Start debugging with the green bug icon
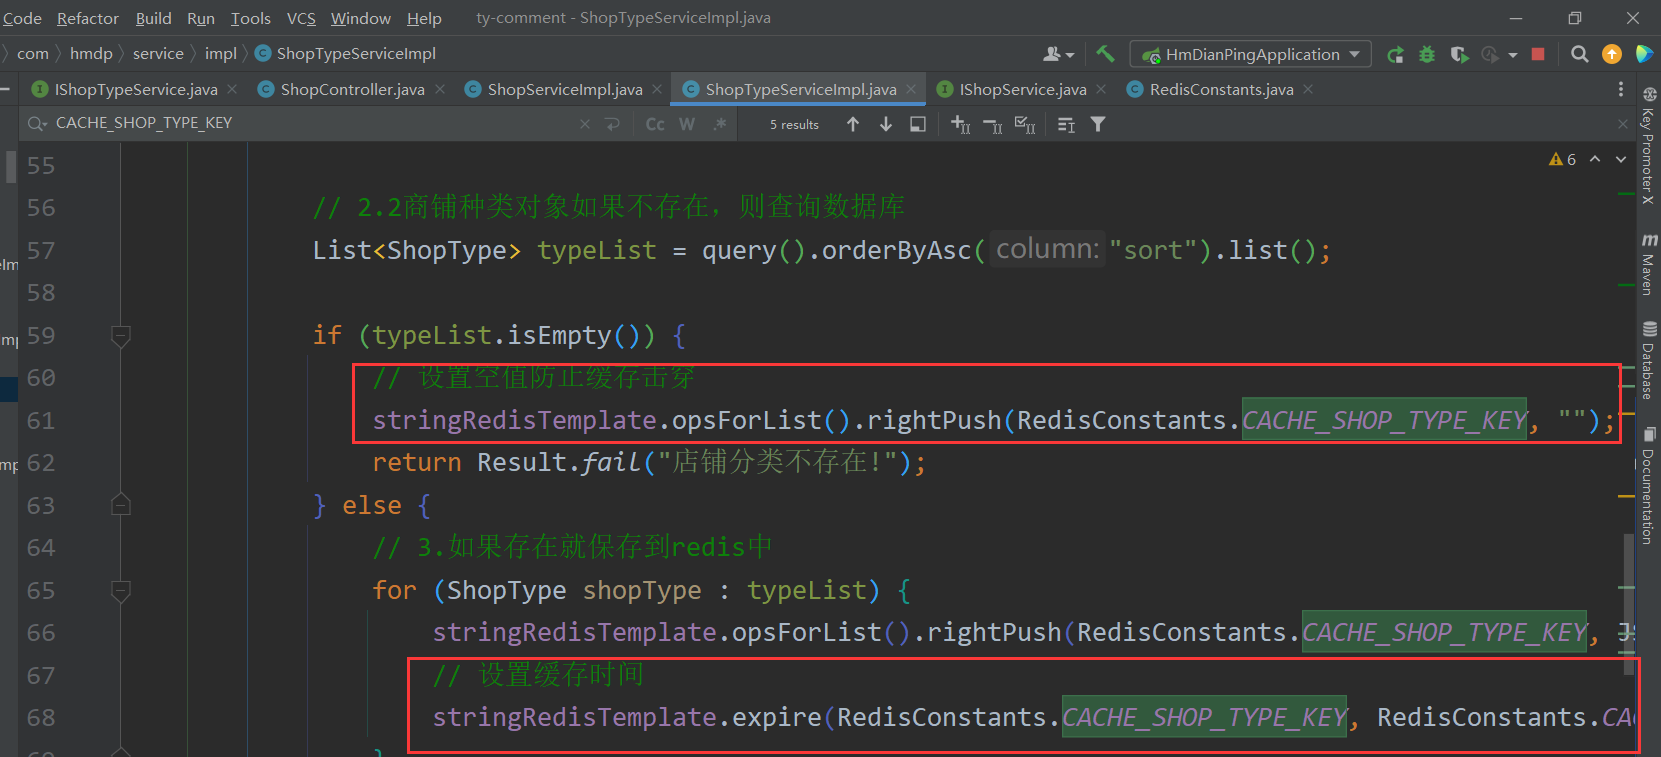1661x757 pixels. tap(1427, 54)
